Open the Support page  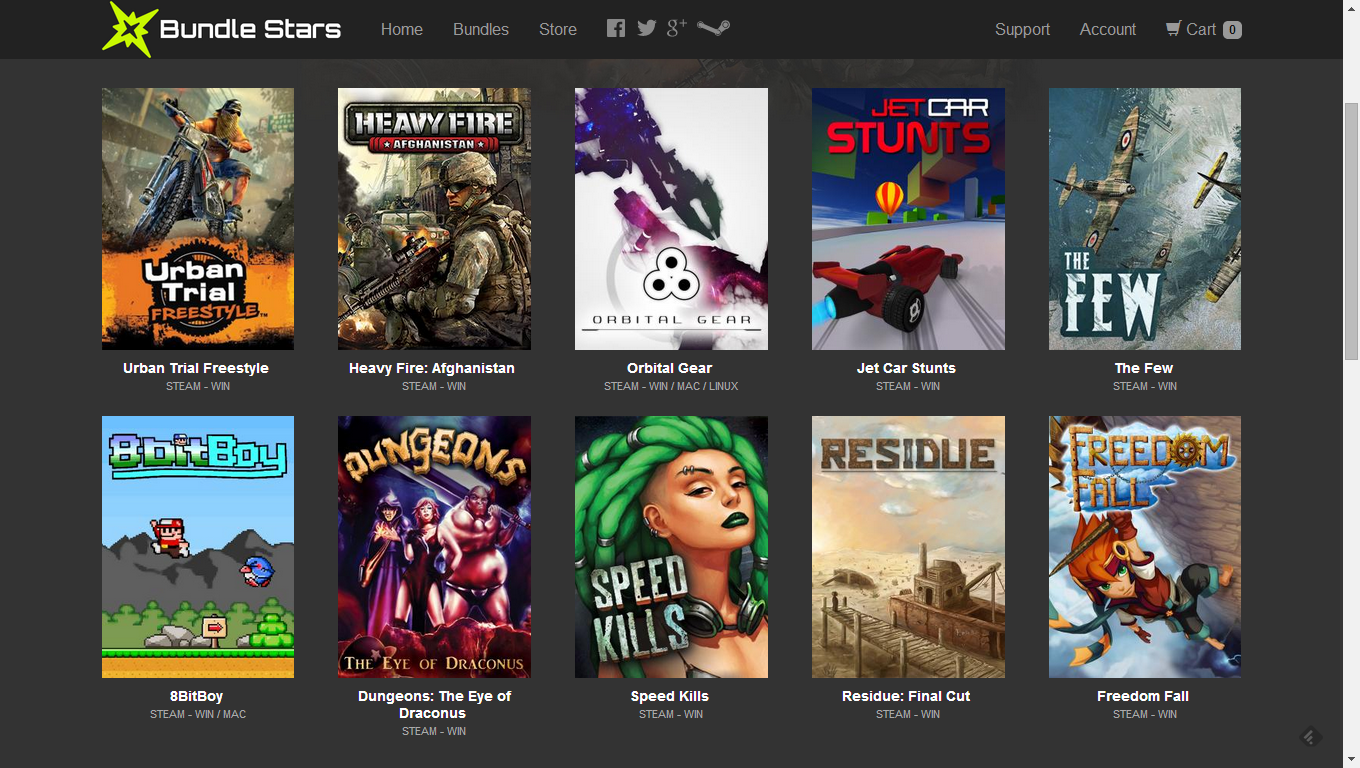(x=1022, y=29)
